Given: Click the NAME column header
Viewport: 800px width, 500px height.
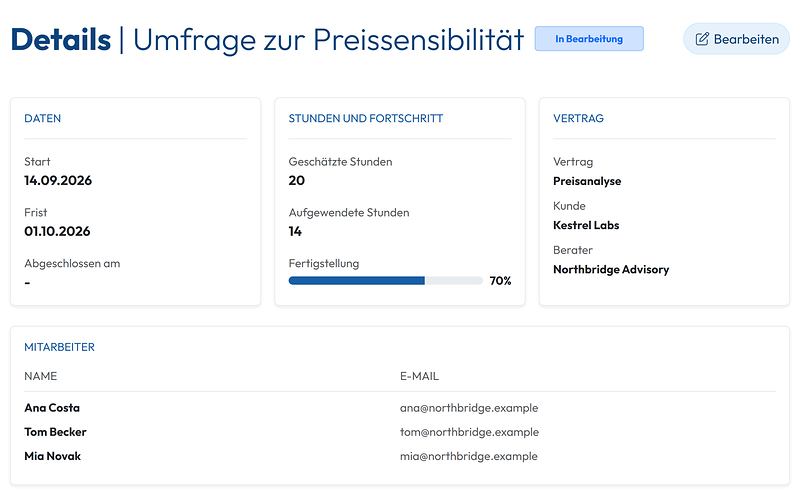Looking at the screenshot, I should (40, 376).
